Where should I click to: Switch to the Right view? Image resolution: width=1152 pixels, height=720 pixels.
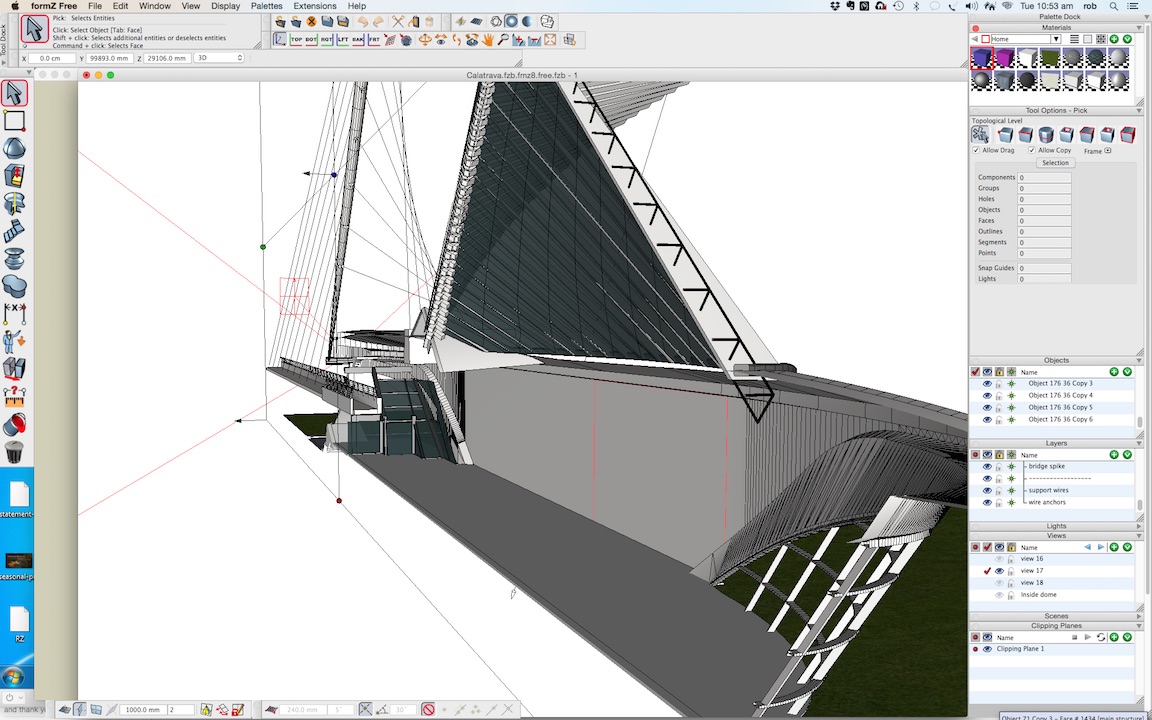click(327, 40)
